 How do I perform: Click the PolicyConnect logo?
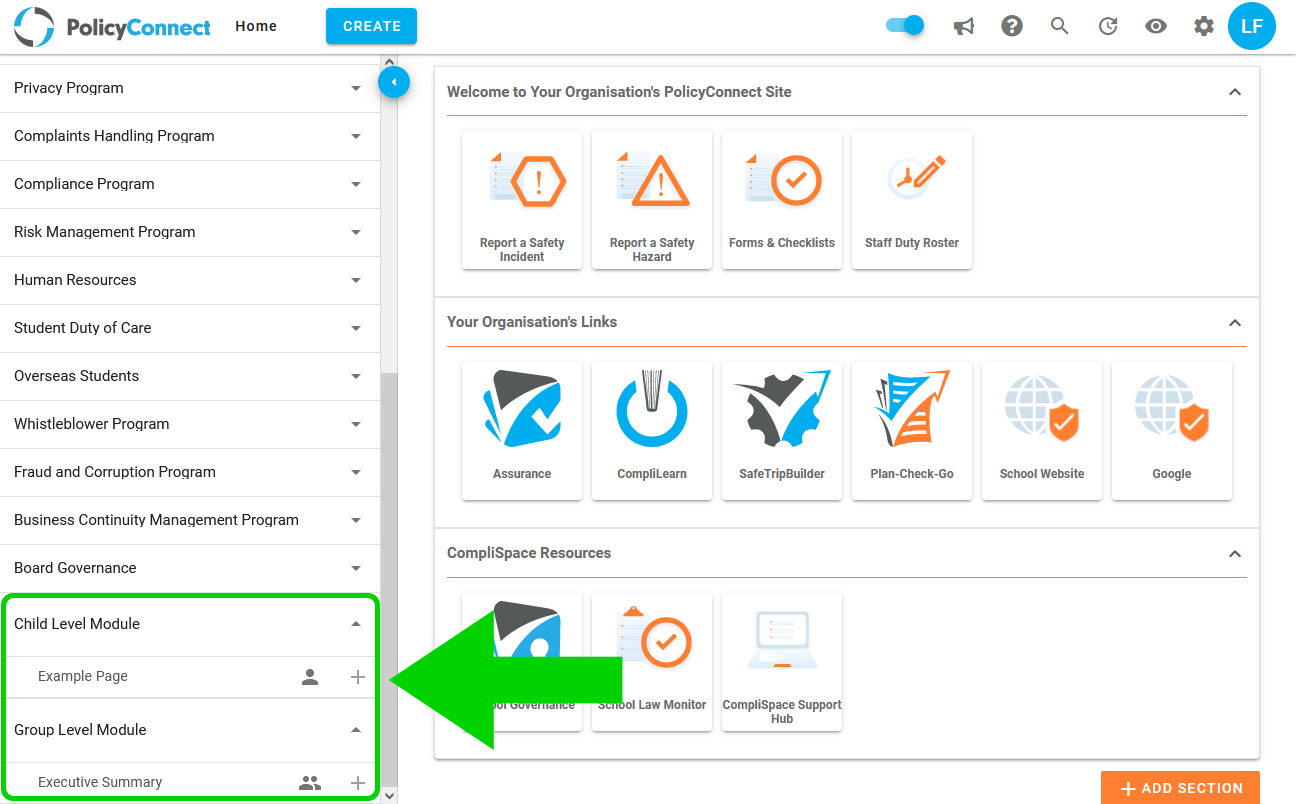pyautogui.click(x=112, y=27)
